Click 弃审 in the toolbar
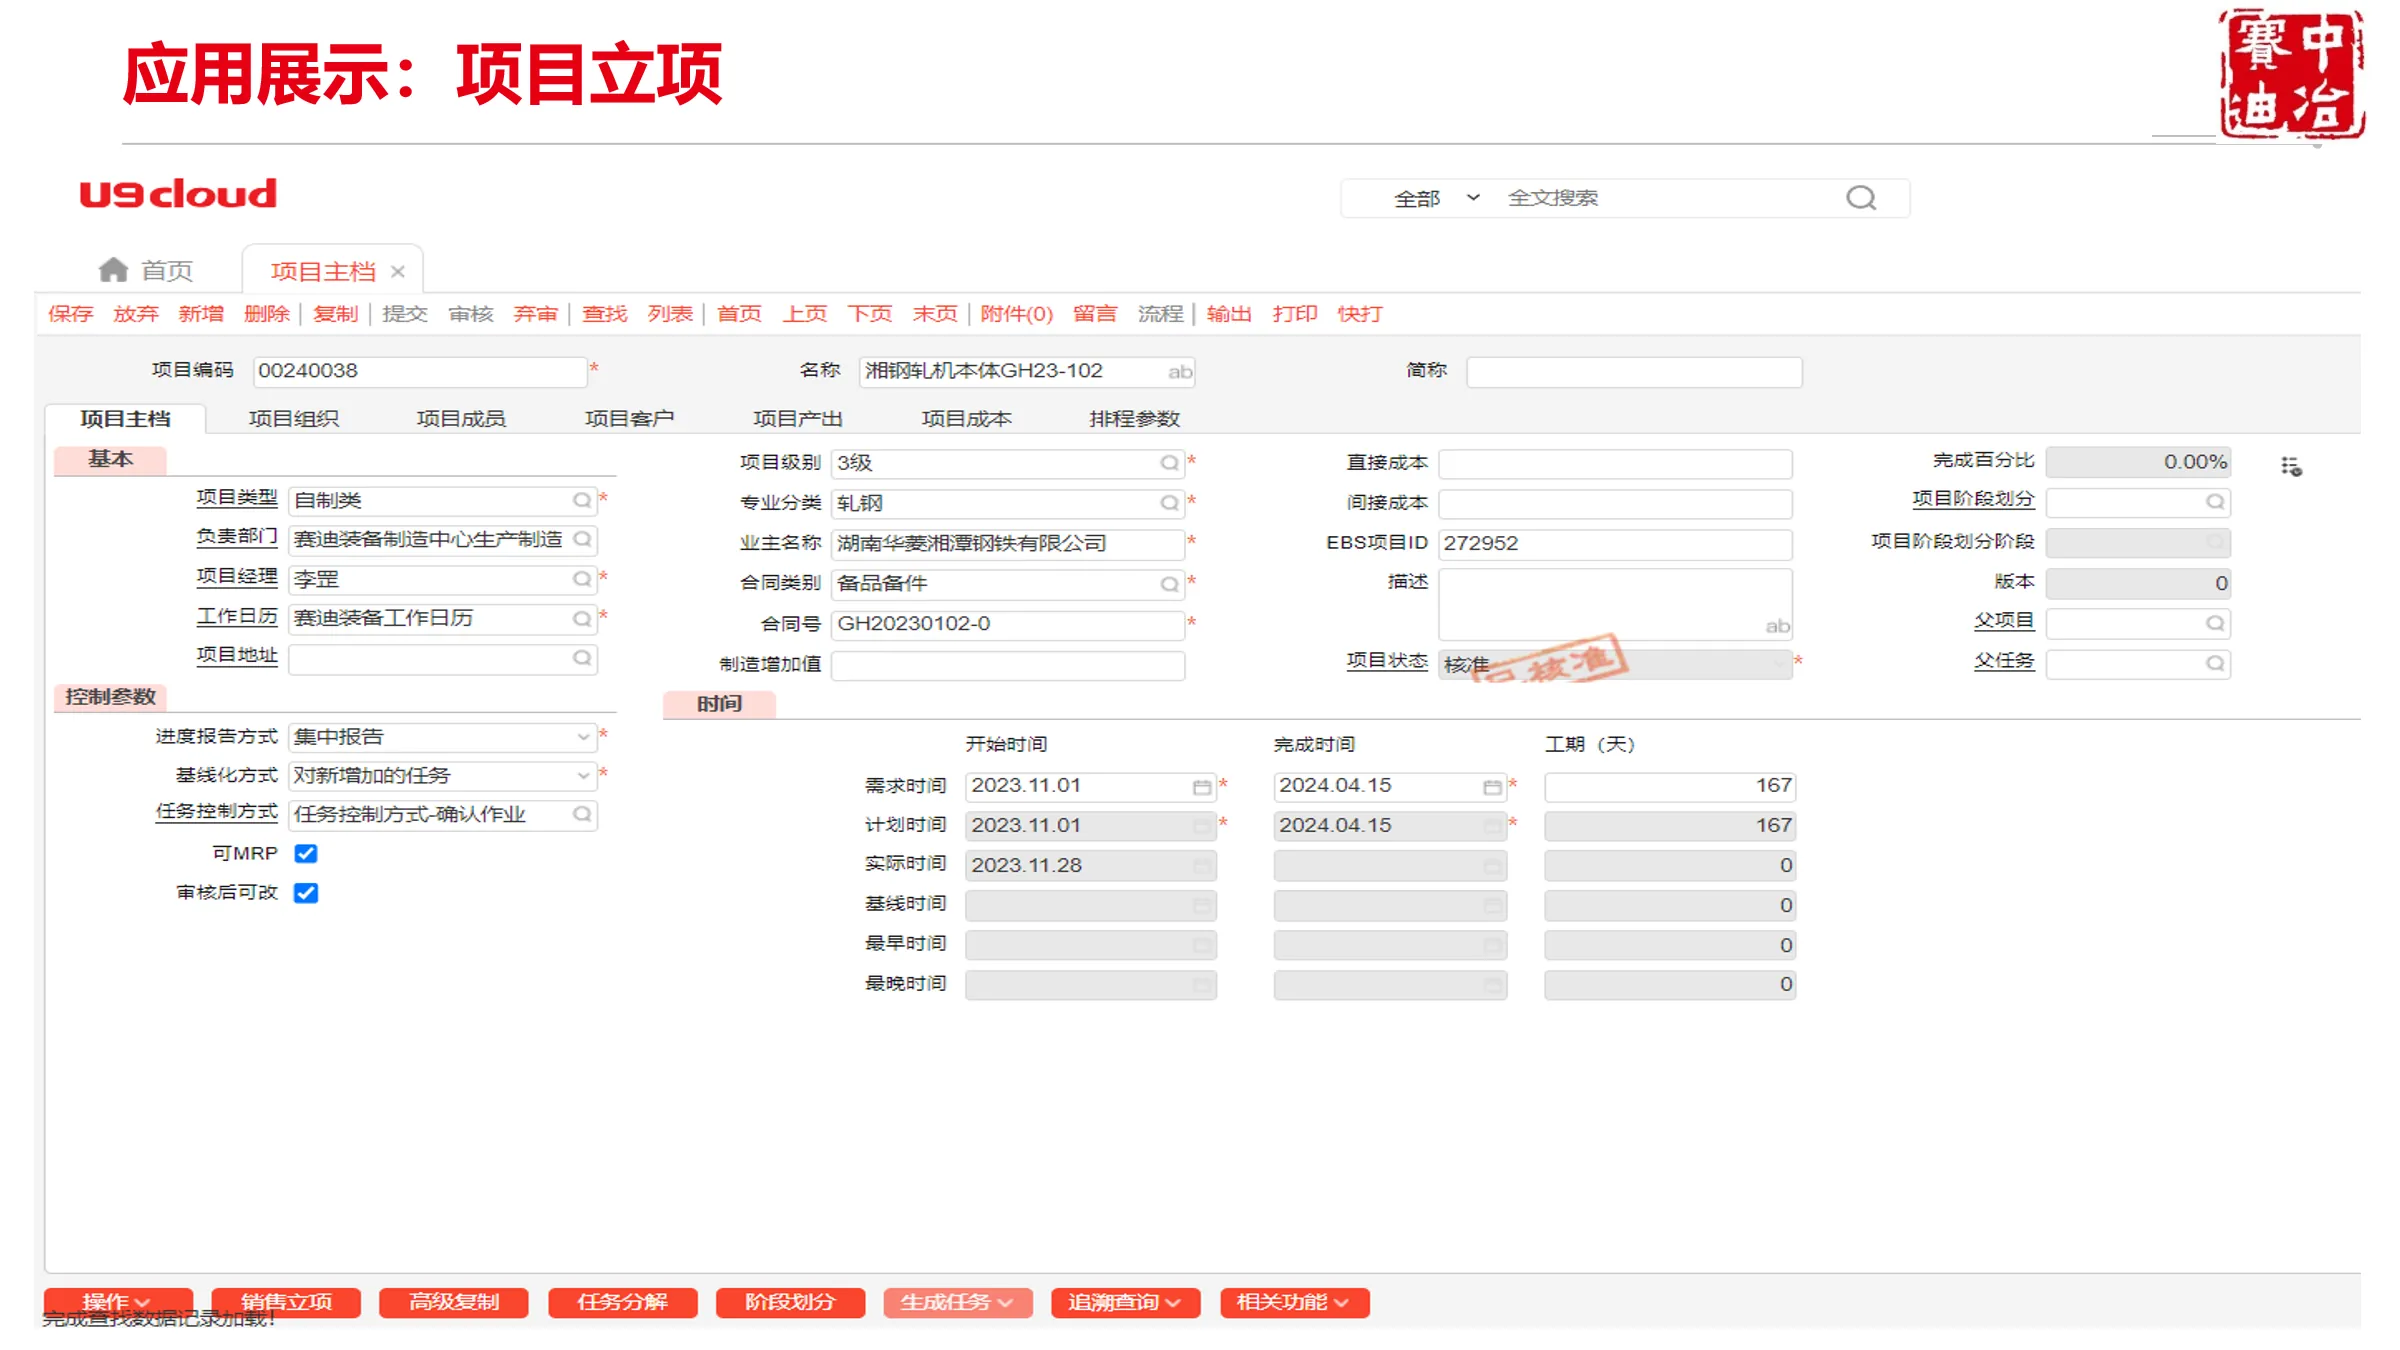The height and width of the screenshot is (1350, 2400). tap(535, 314)
